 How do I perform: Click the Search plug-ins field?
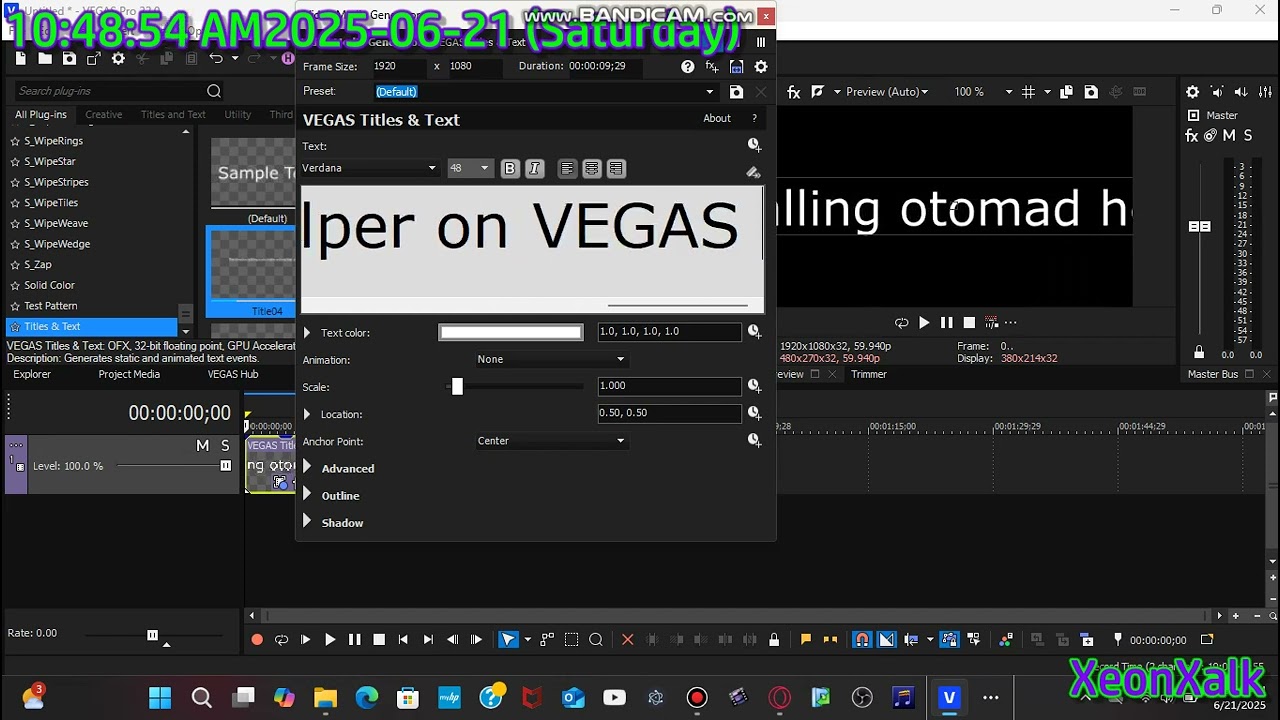coord(118,91)
